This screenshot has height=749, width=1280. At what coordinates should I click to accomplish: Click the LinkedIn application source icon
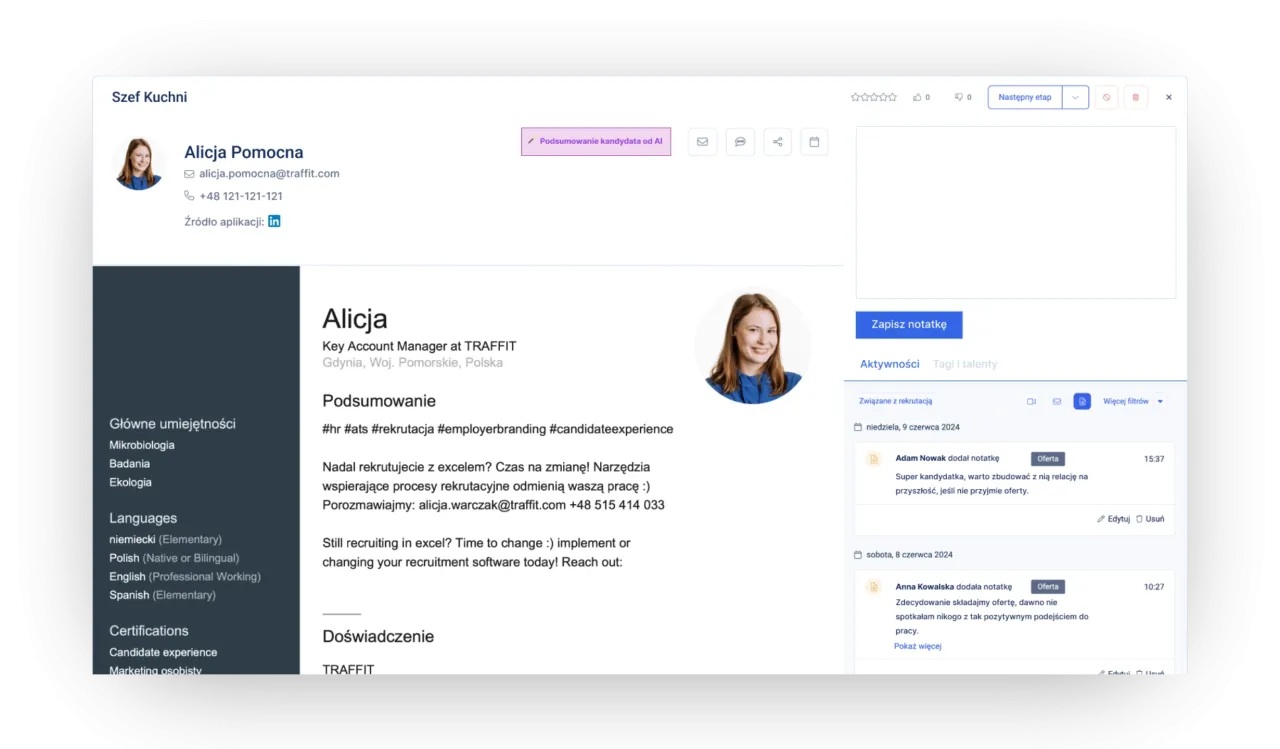[273, 220]
